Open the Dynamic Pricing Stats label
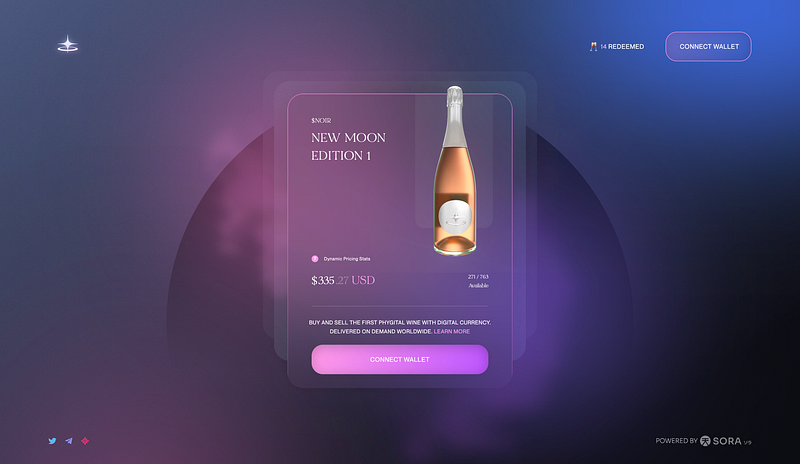This screenshot has height=464, width=800. click(347, 259)
